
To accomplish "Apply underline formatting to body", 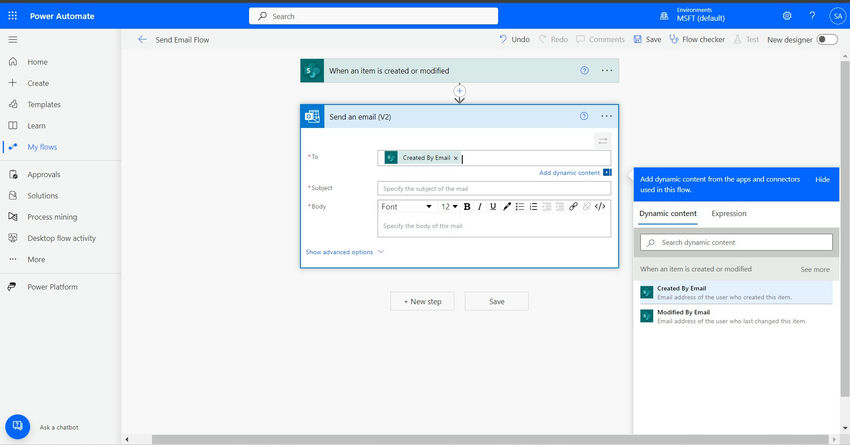I will pyautogui.click(x=493, y=207).
